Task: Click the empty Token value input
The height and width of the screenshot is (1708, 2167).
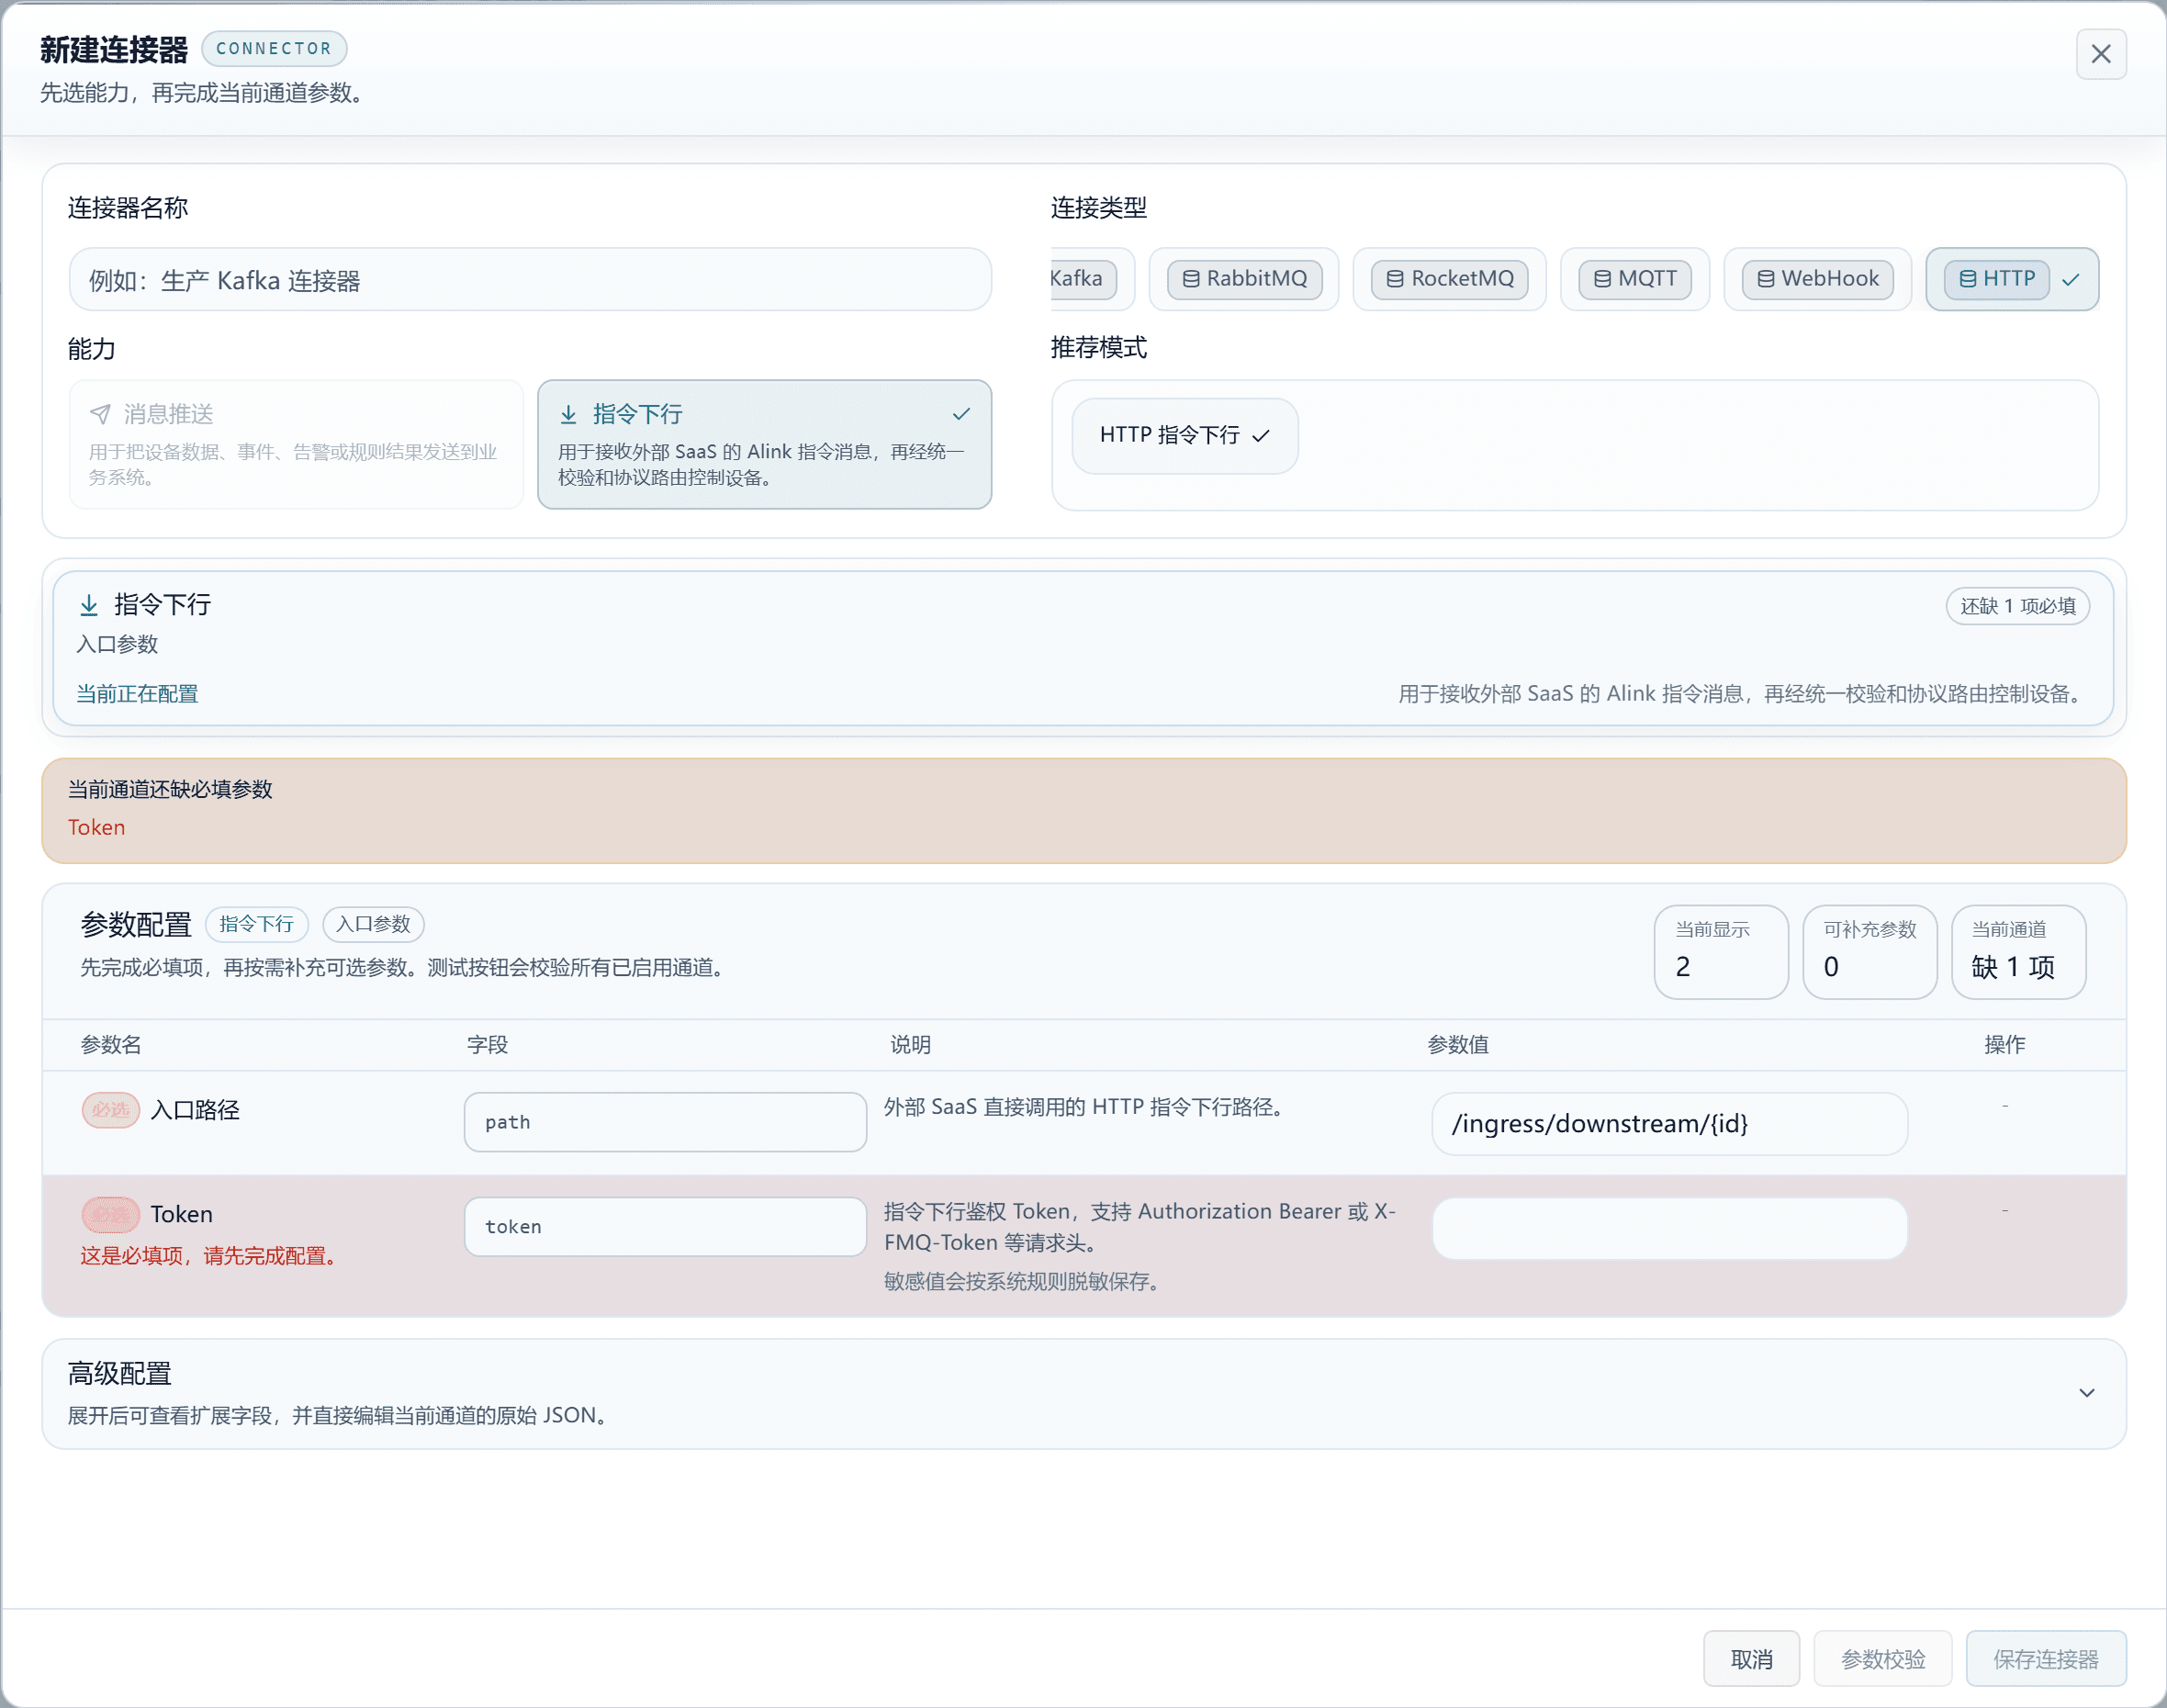Action: [1669, 1228]
